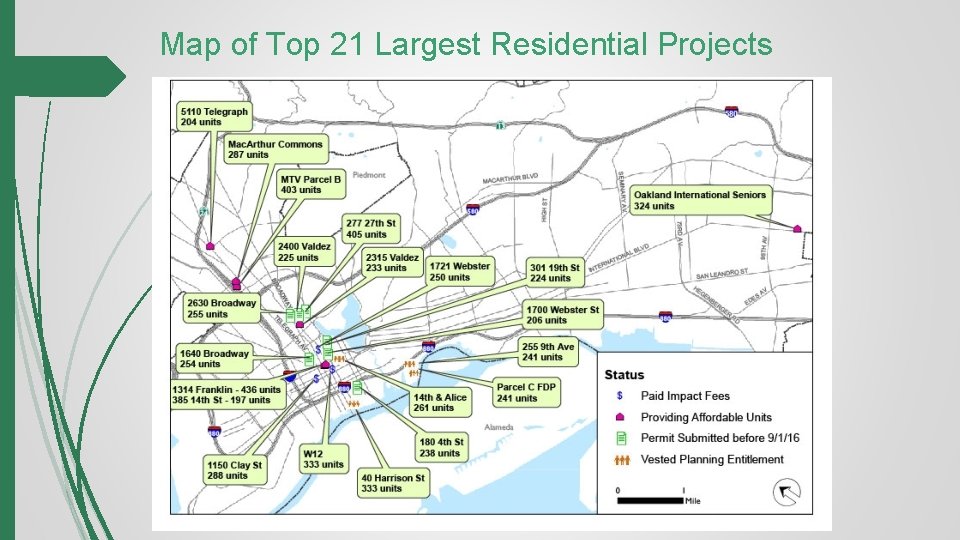Click the MACARTHUR BLVD street label
This screenshot has width=960, height=540.
click(x=510, y=178)
